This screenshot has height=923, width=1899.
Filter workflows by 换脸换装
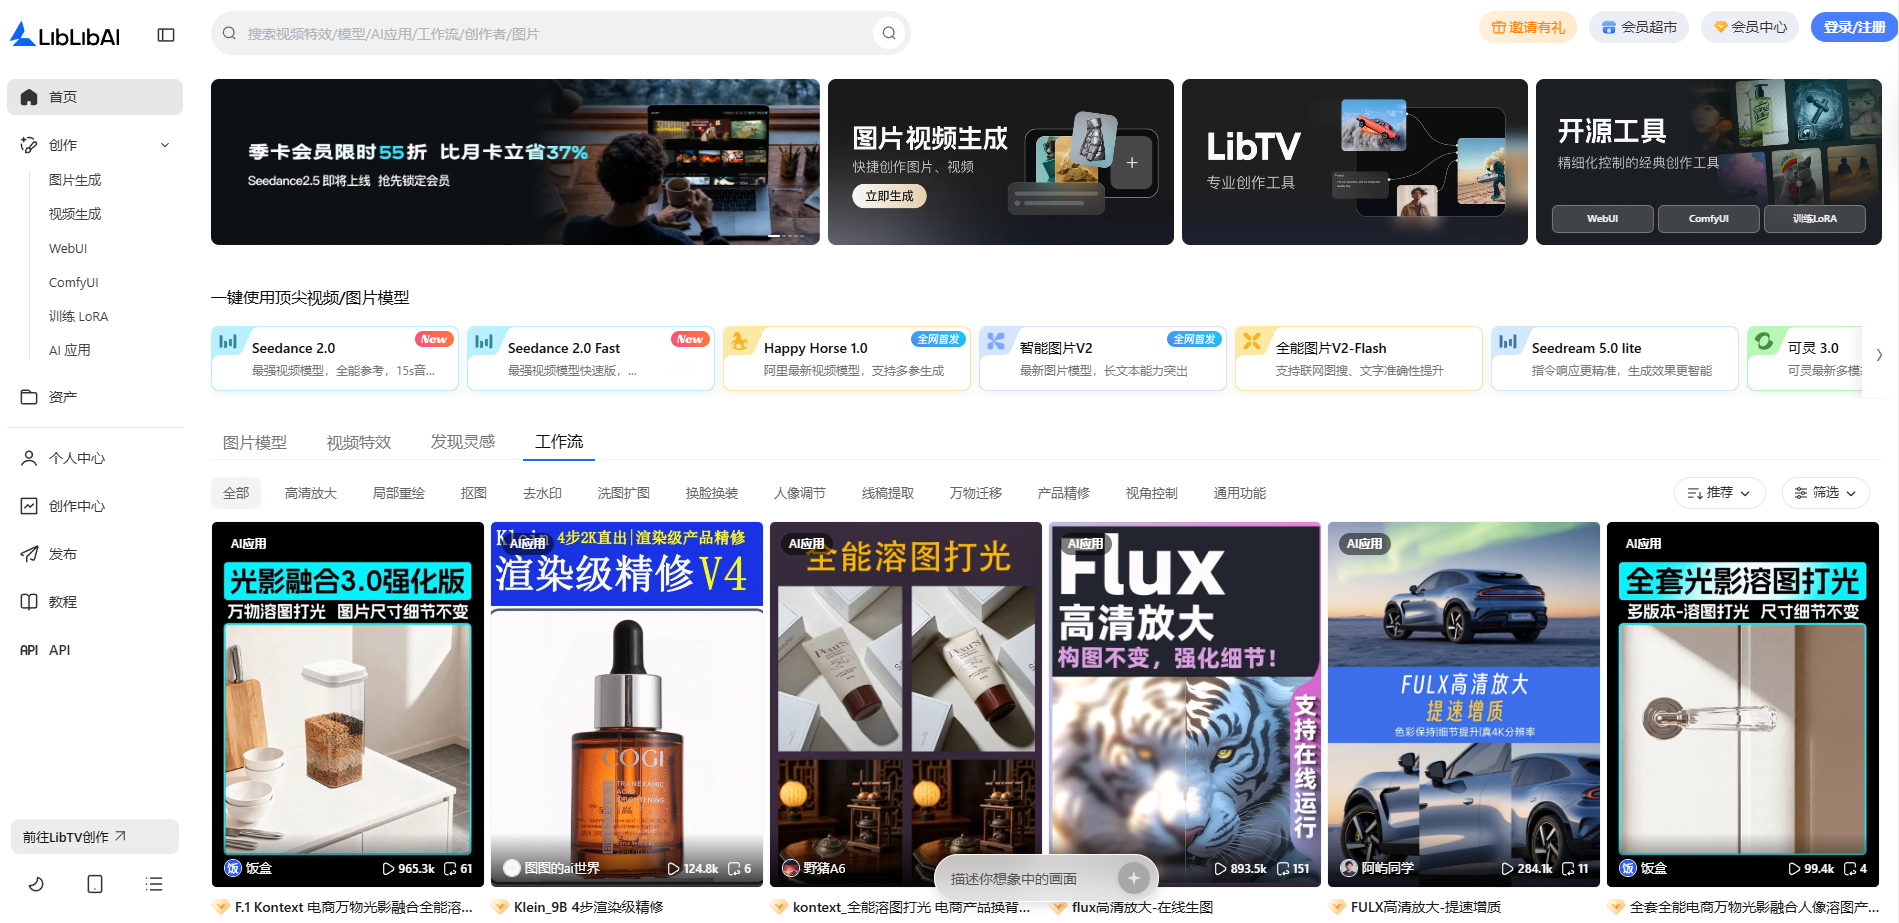(712, 493)
